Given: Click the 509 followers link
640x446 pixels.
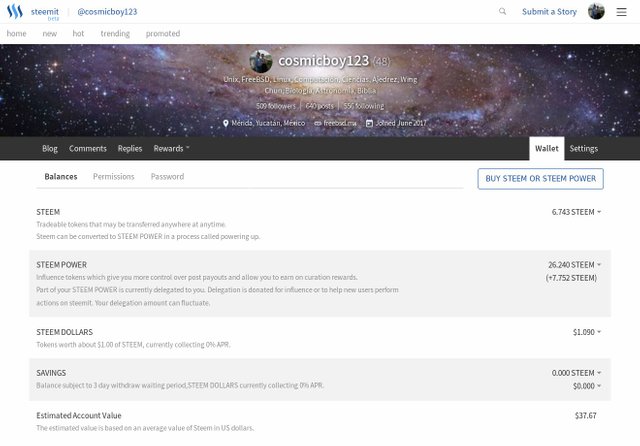Looking at the screenshot, I should (x=276, y=106).
